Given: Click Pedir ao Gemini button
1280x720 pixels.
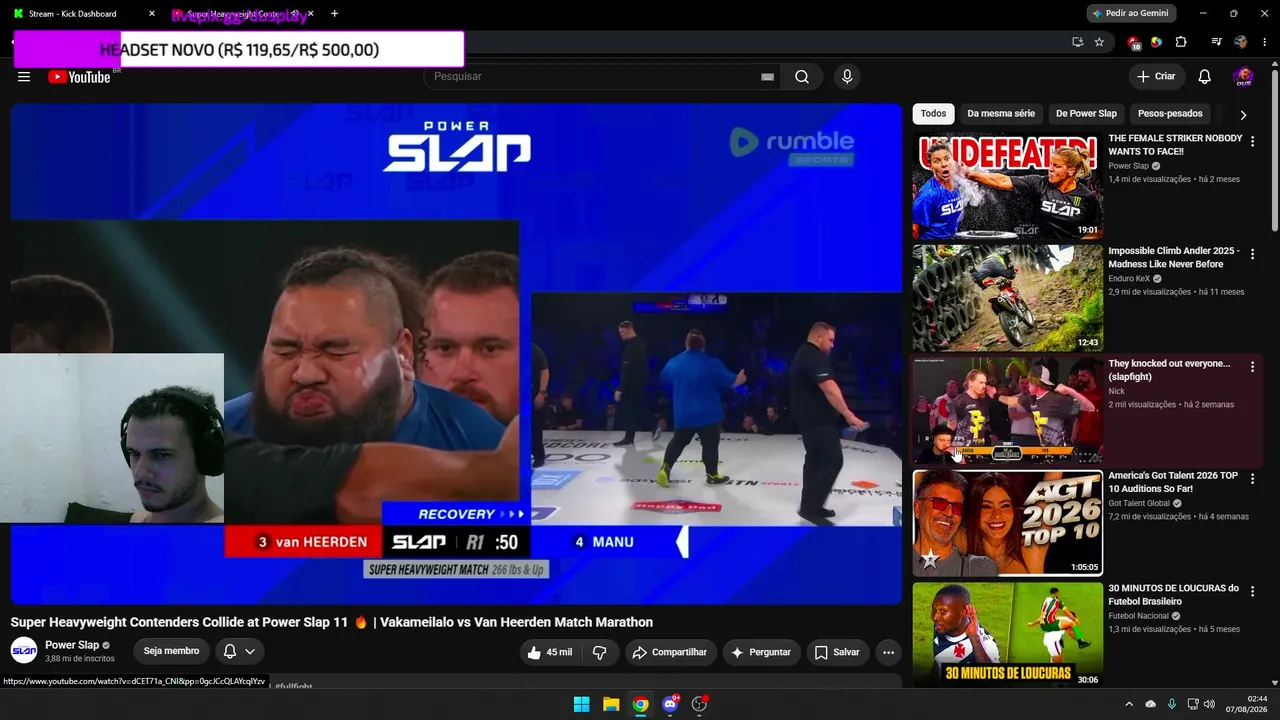Looking at the screenshot, I should [1131, 14].
